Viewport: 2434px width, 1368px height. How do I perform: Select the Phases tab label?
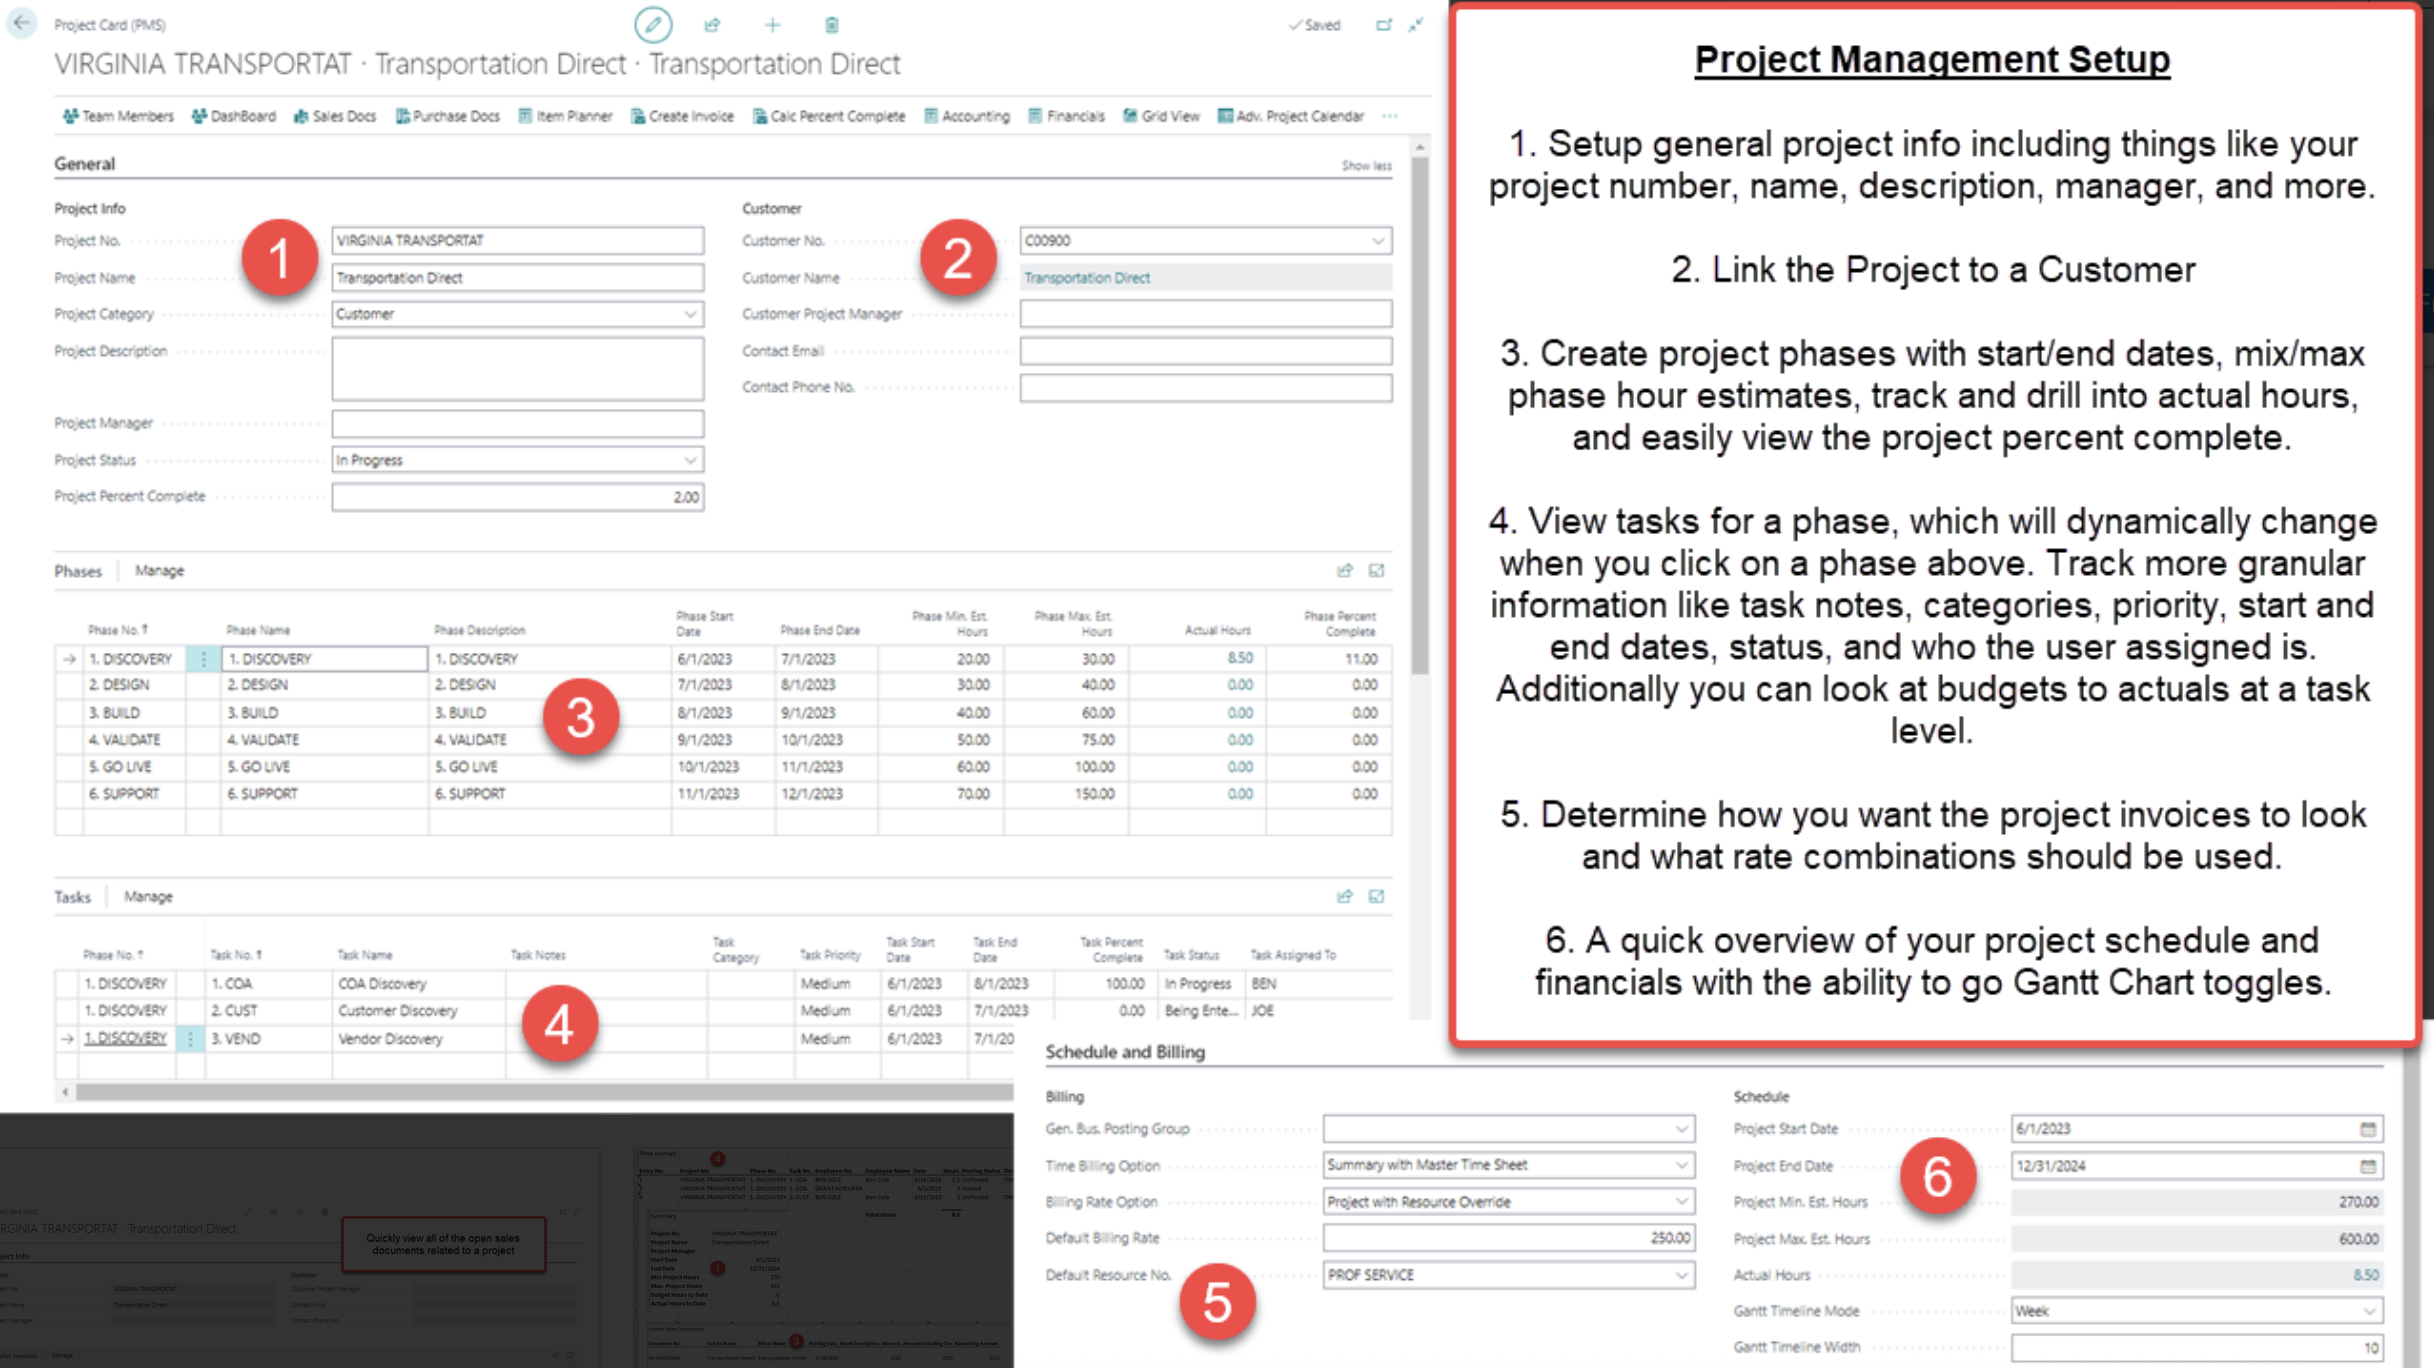78,571
